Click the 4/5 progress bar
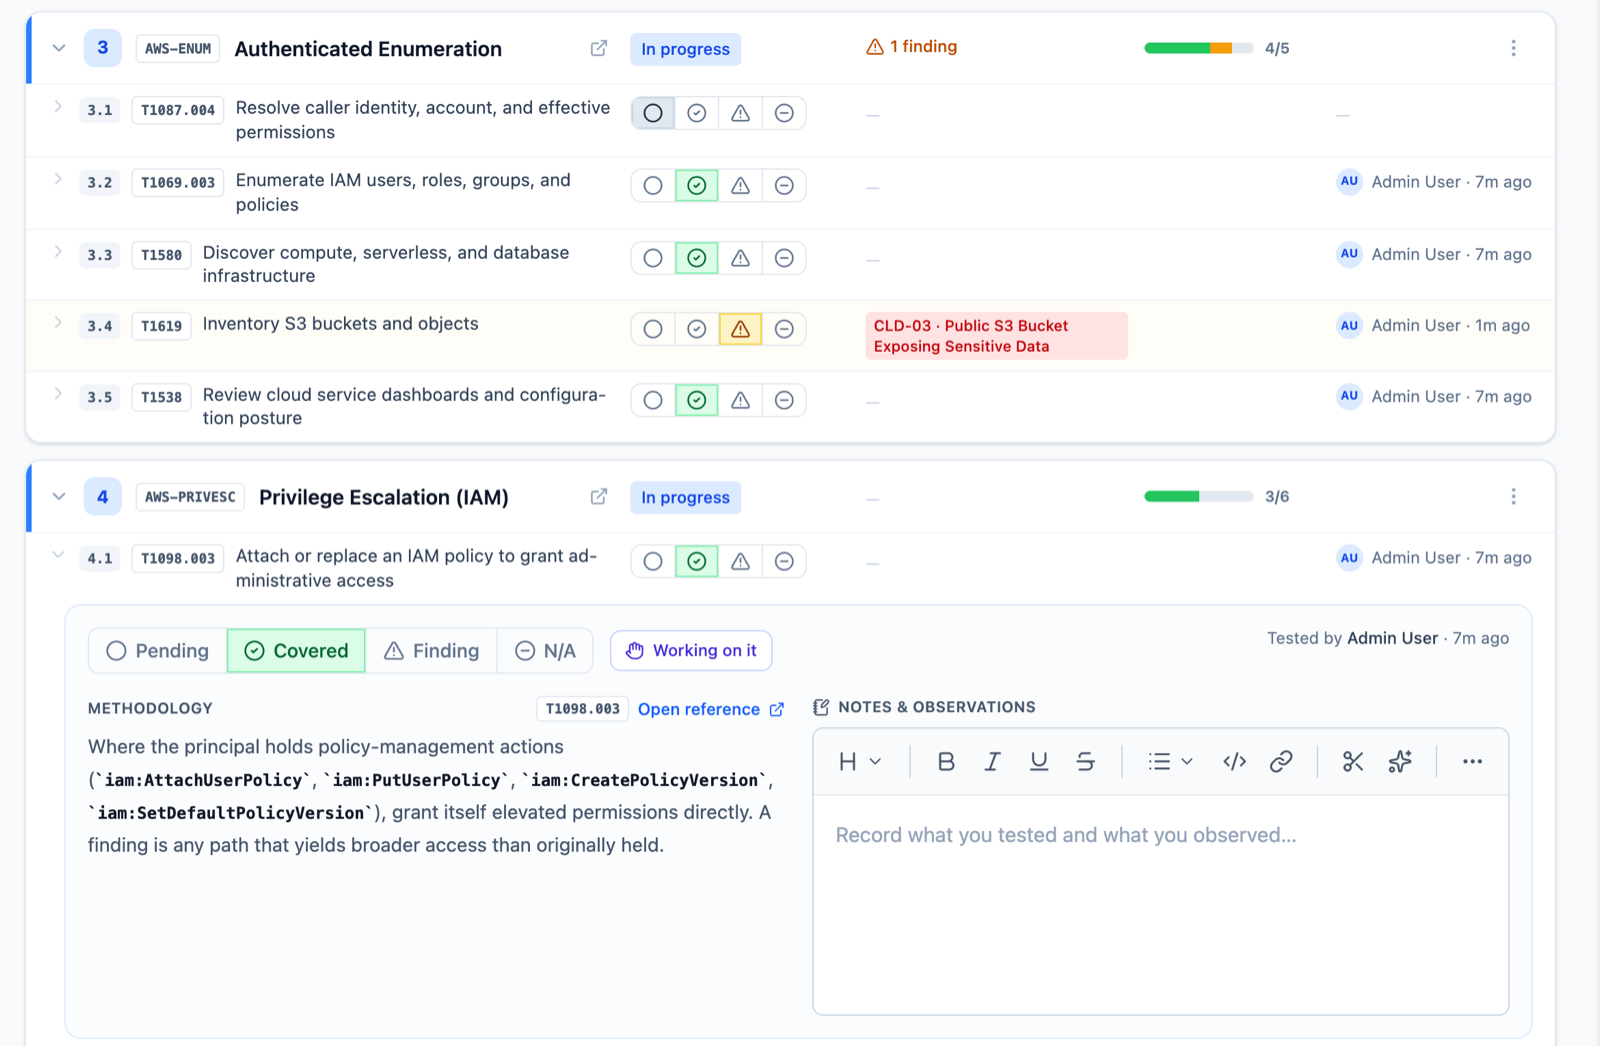 click(1199, 48)
